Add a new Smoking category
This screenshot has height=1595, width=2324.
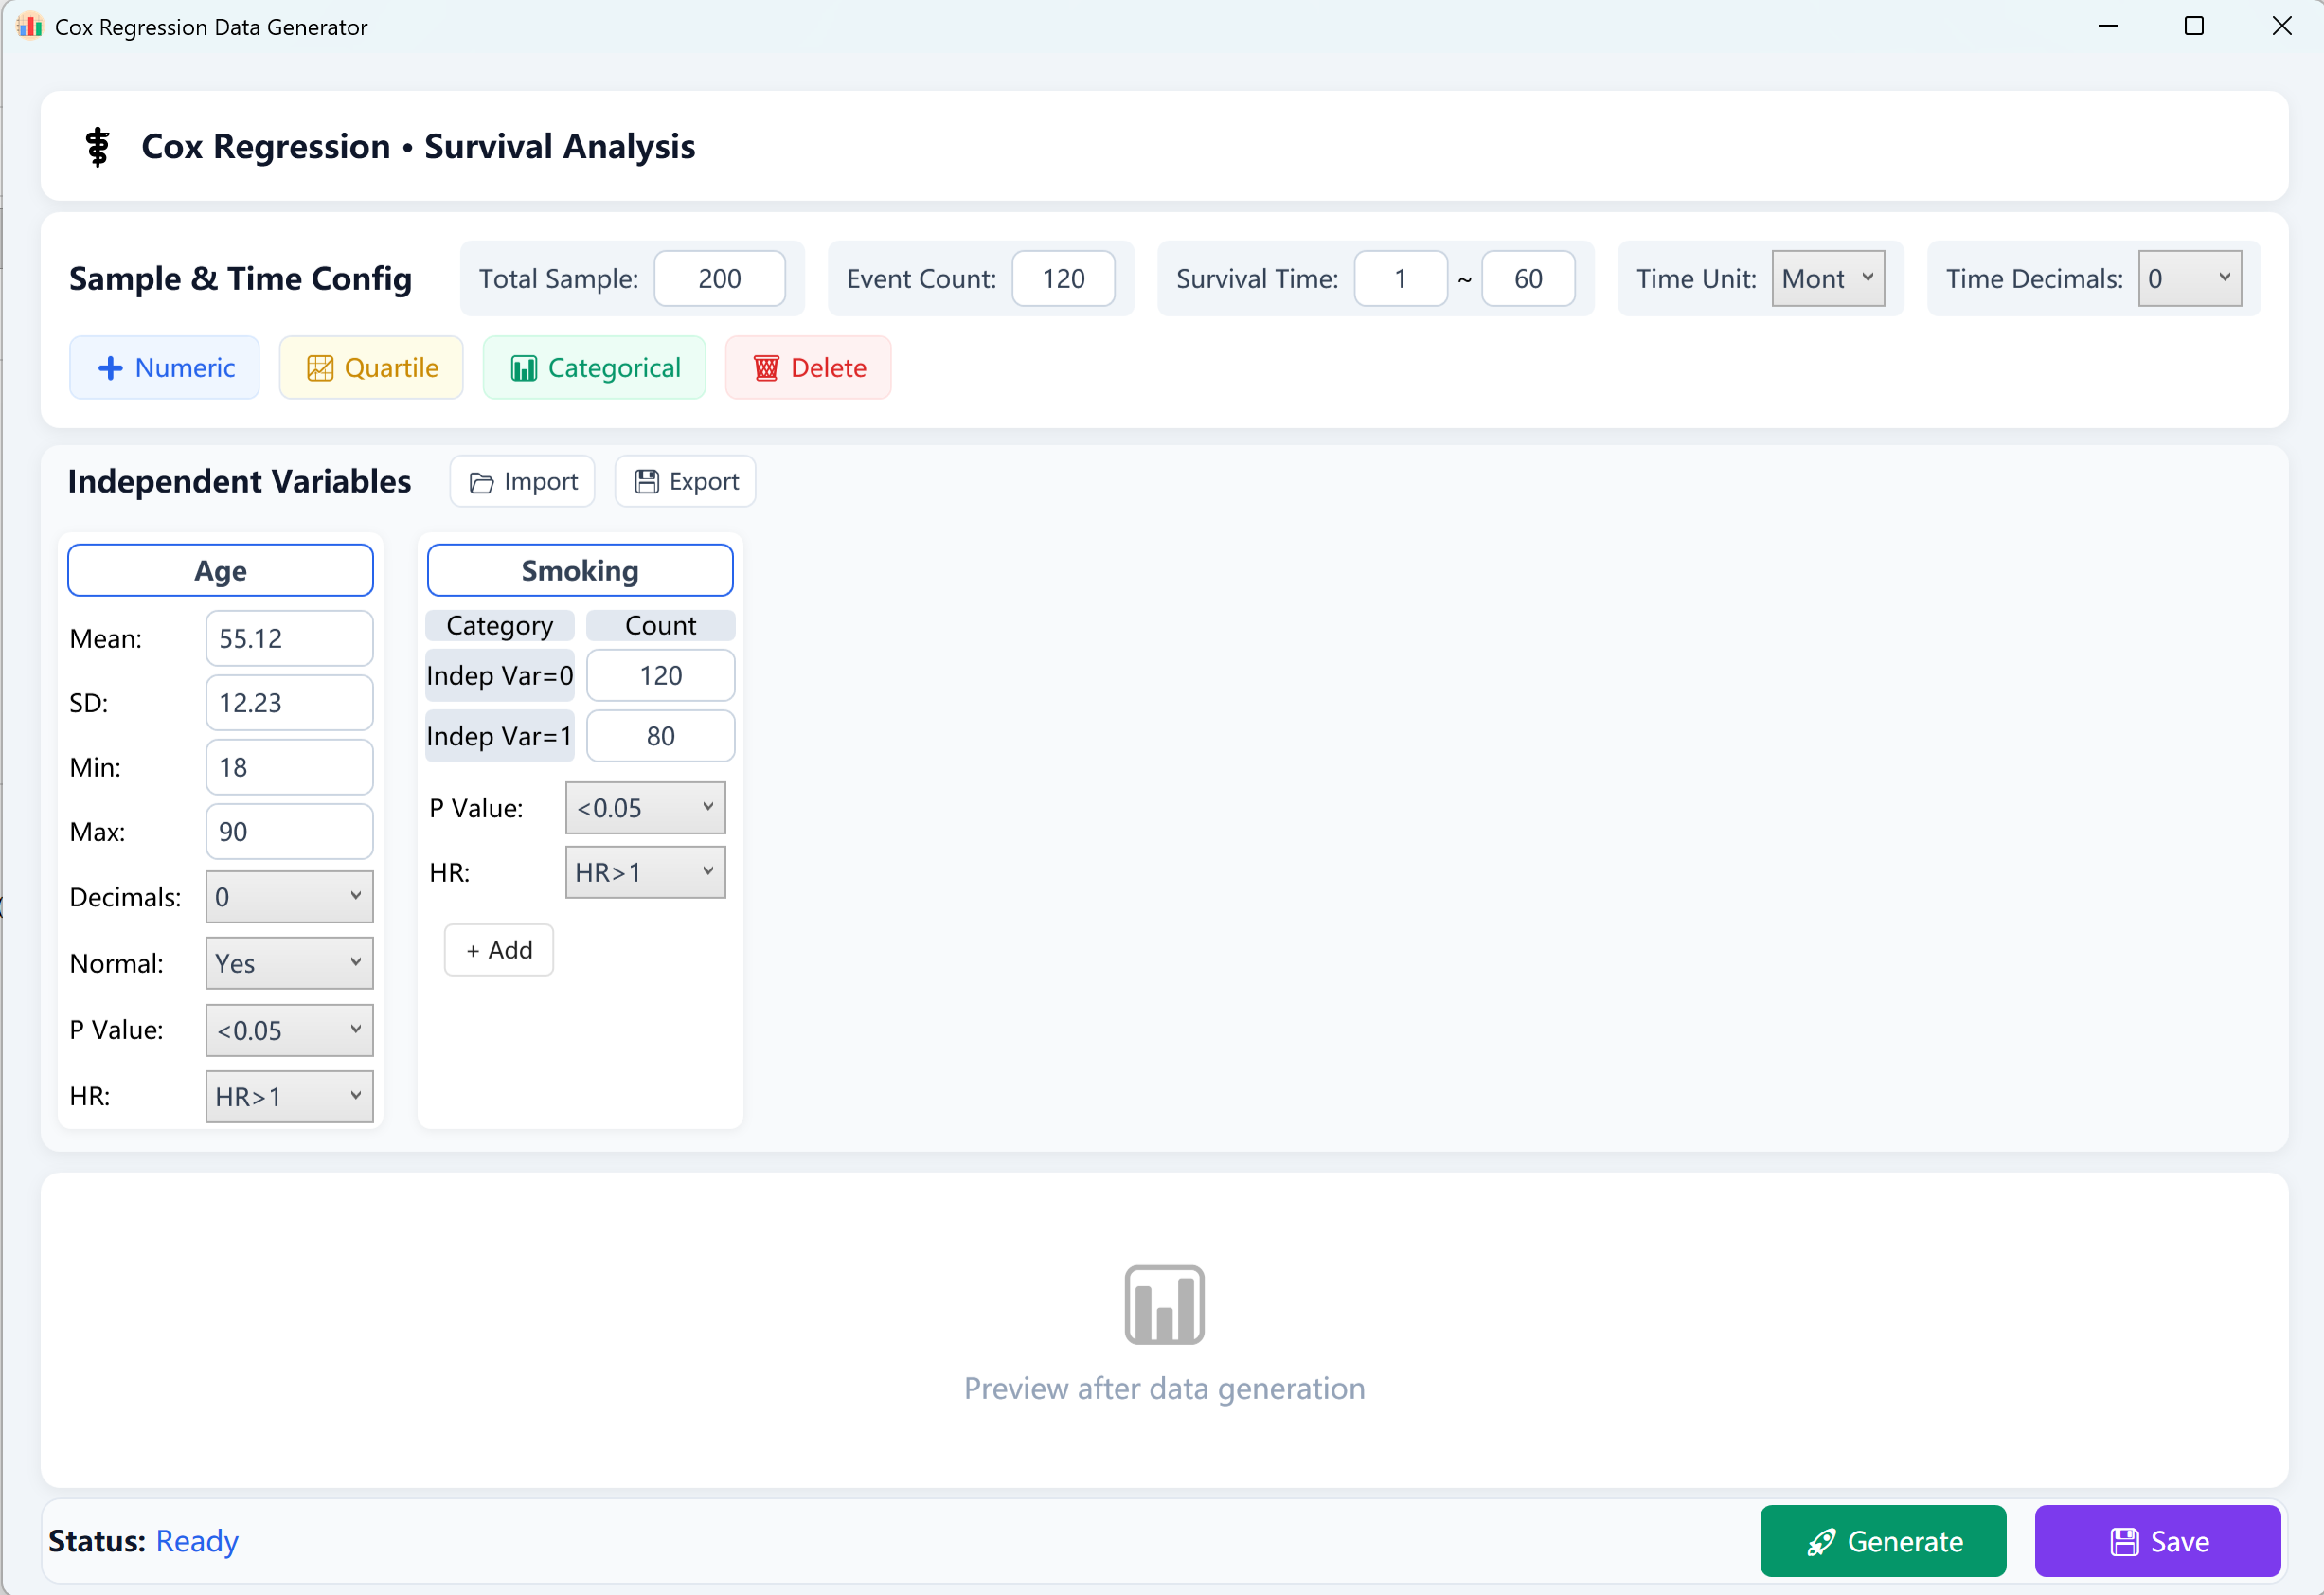(499, 949)
